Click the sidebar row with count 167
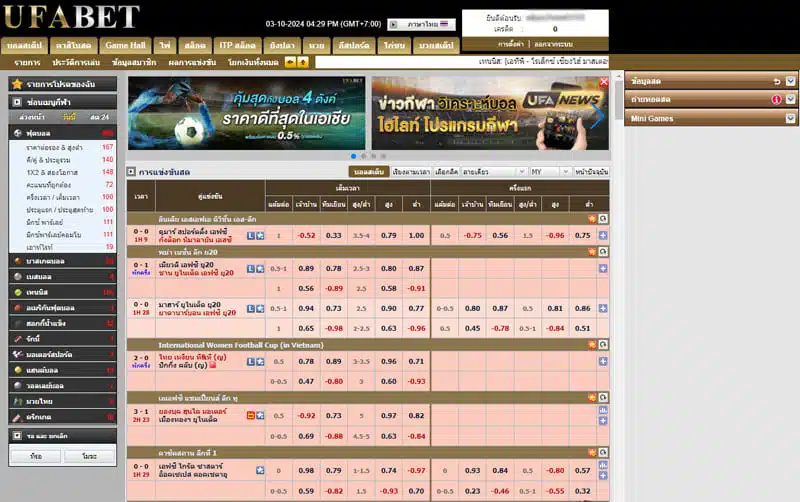This screenshot has height=502, width=800. pos(63,147)
